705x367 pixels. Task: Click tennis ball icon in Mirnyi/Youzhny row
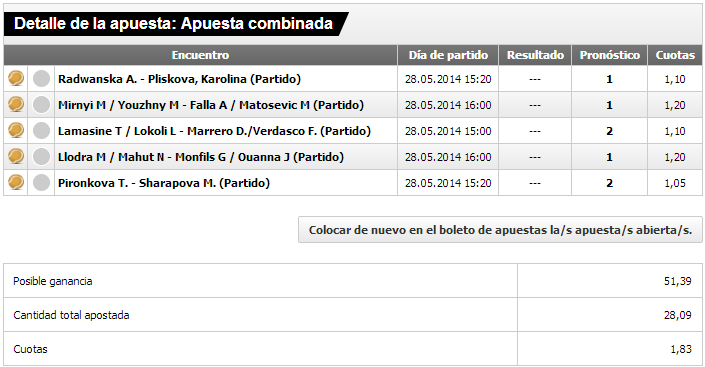pyautogui.click(x=16, y=104)
